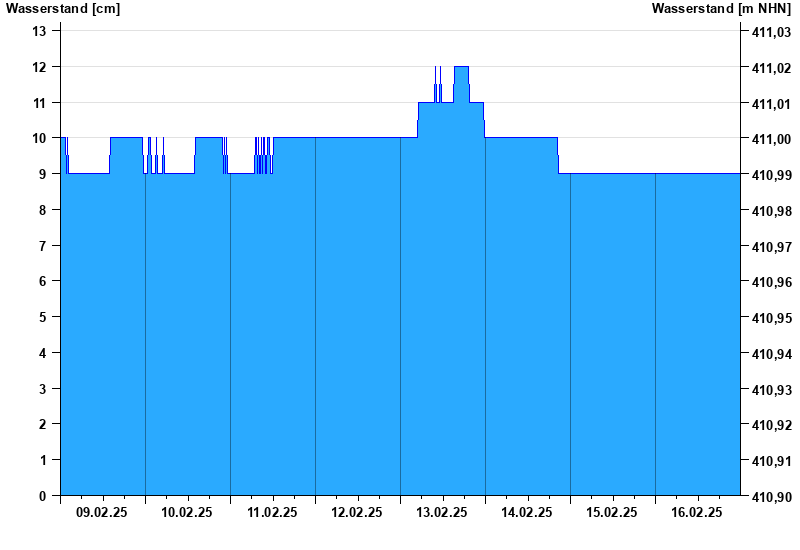Select the 12.02.25 date label

click(x=357, y=512)
